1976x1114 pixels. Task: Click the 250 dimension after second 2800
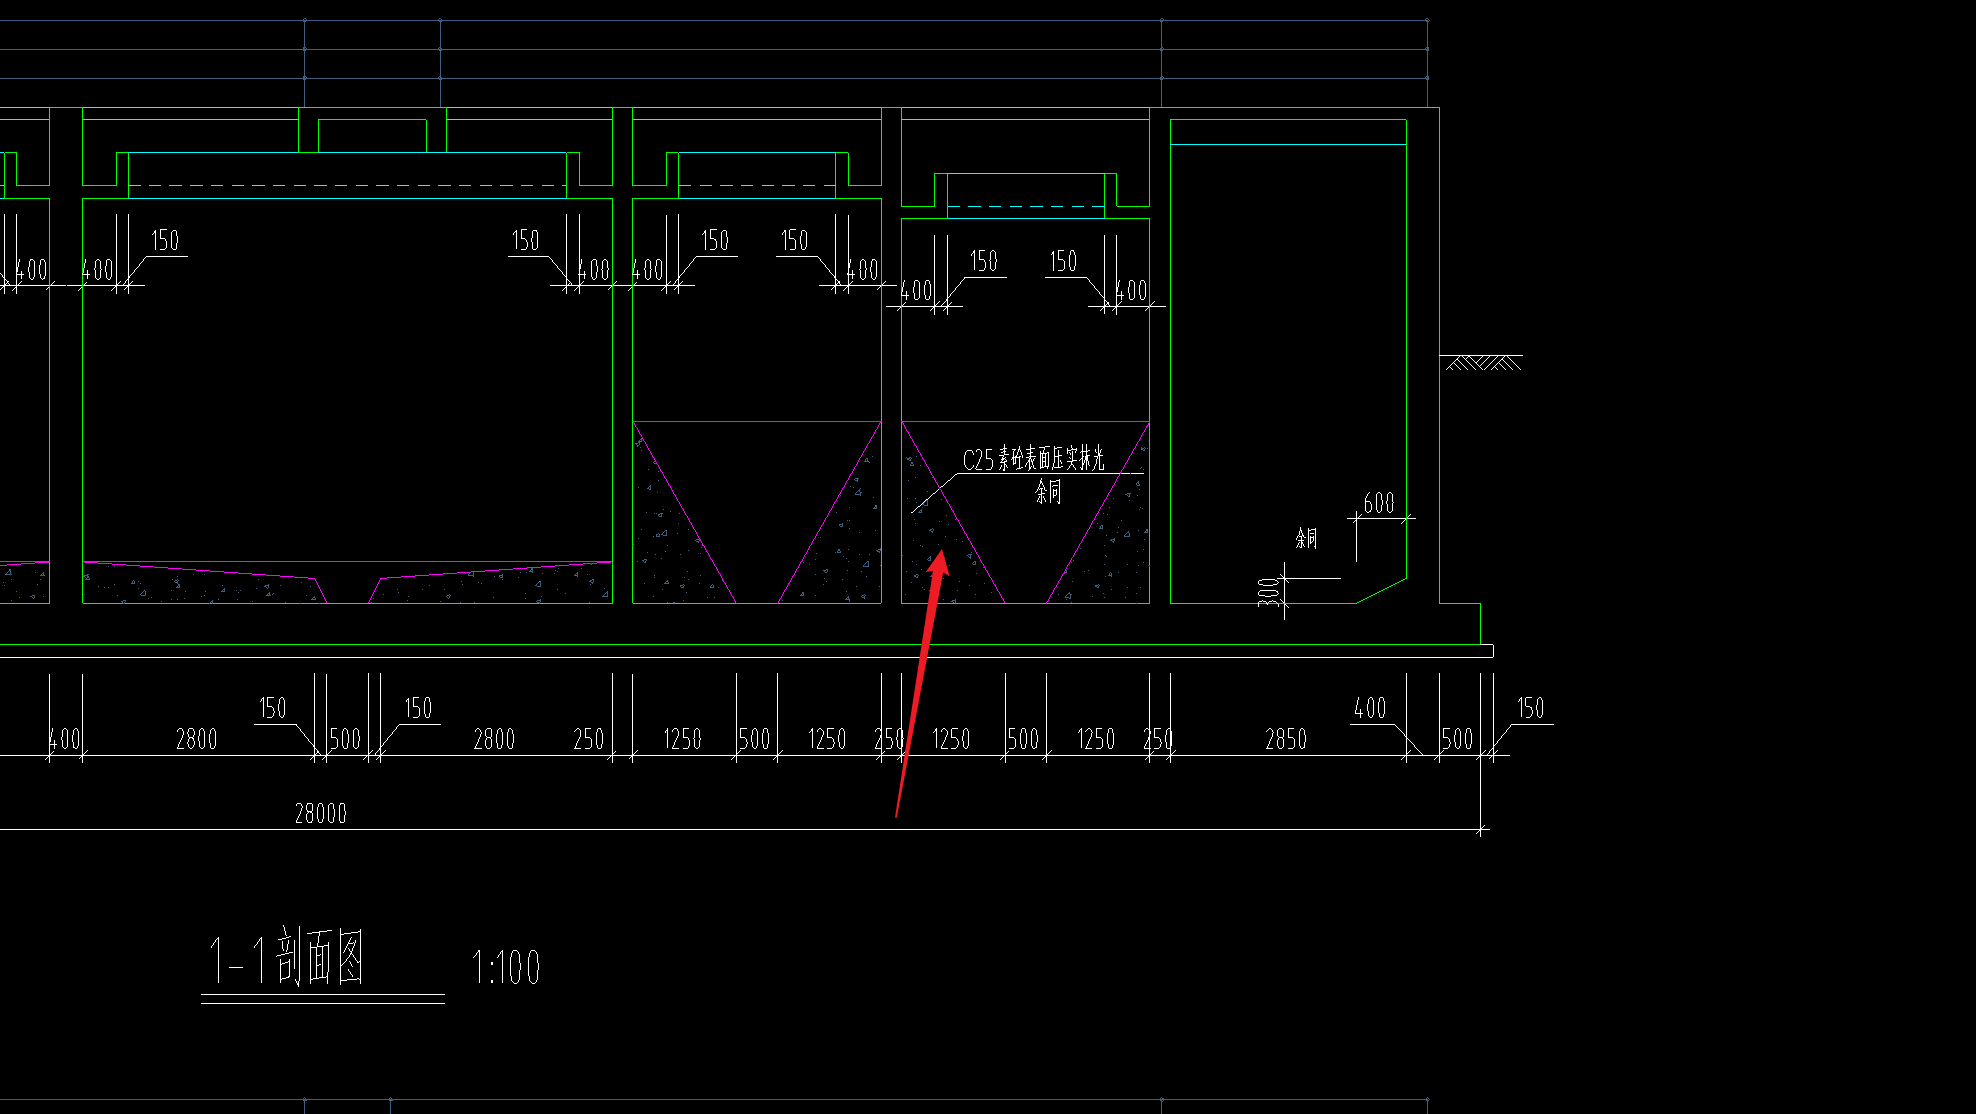588,740
